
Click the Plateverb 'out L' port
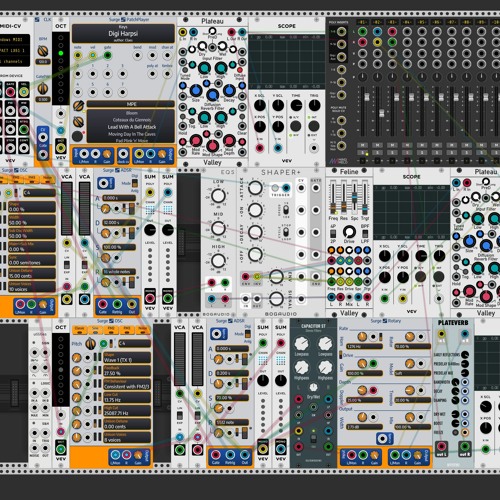(441, 446)
